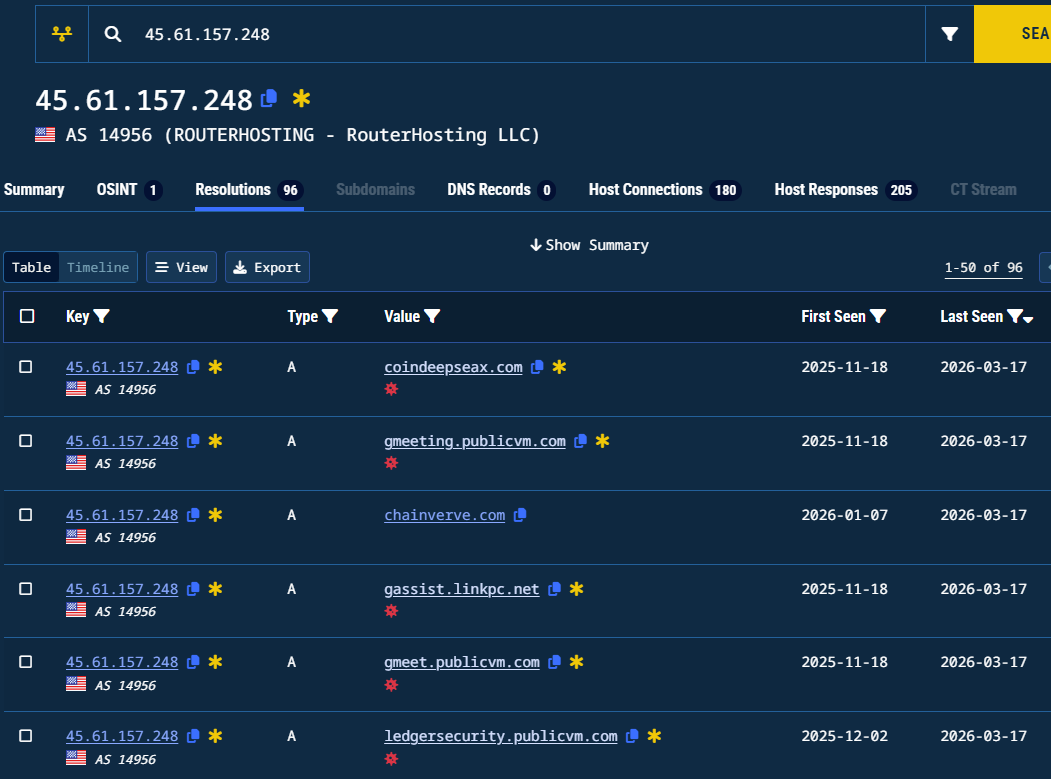Open the OSINT tab

point(118,189)
